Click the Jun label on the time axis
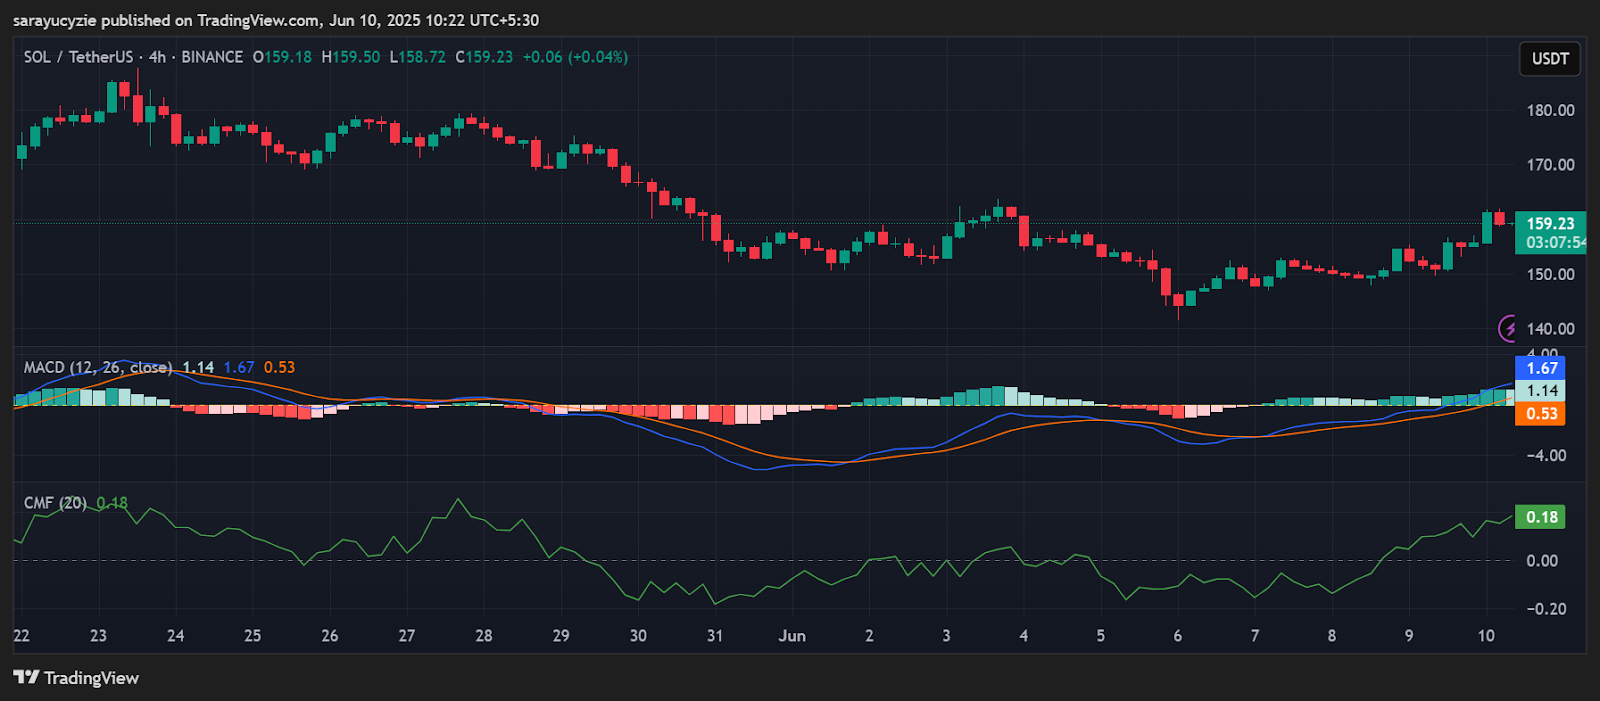The image size is (1600, 701). click(x=792, y=636)
